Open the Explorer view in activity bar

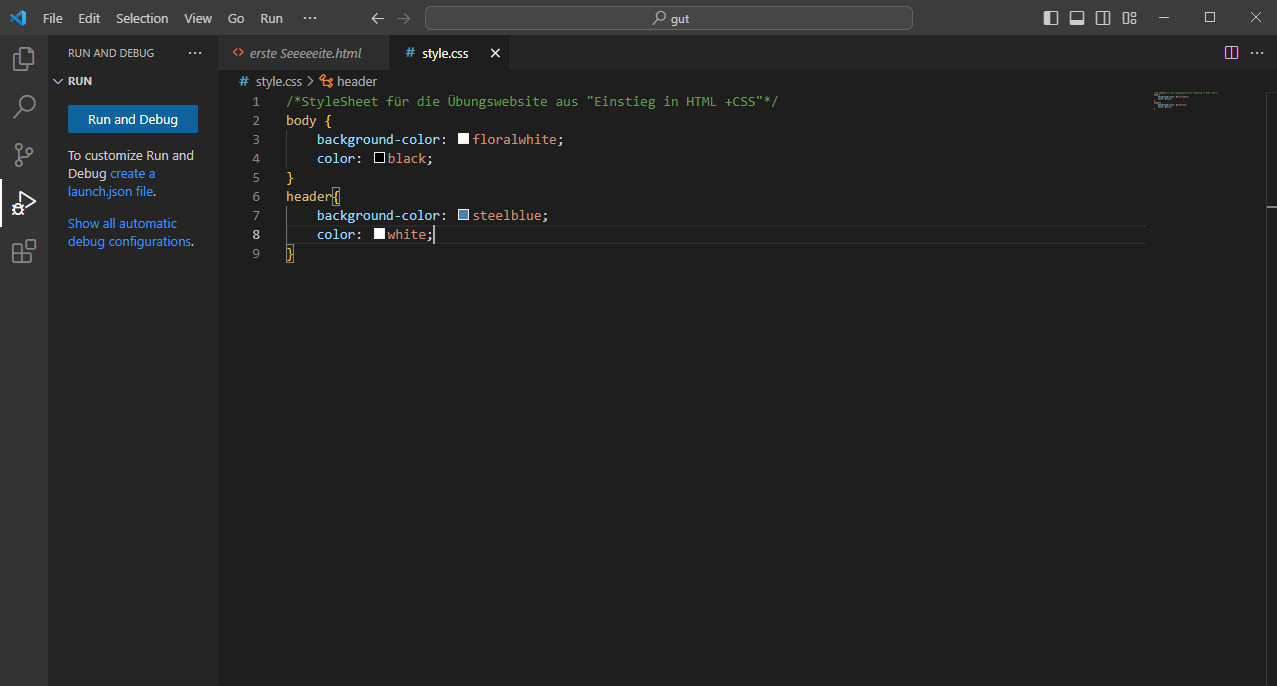pyautogui.click(x=24, y=59)
